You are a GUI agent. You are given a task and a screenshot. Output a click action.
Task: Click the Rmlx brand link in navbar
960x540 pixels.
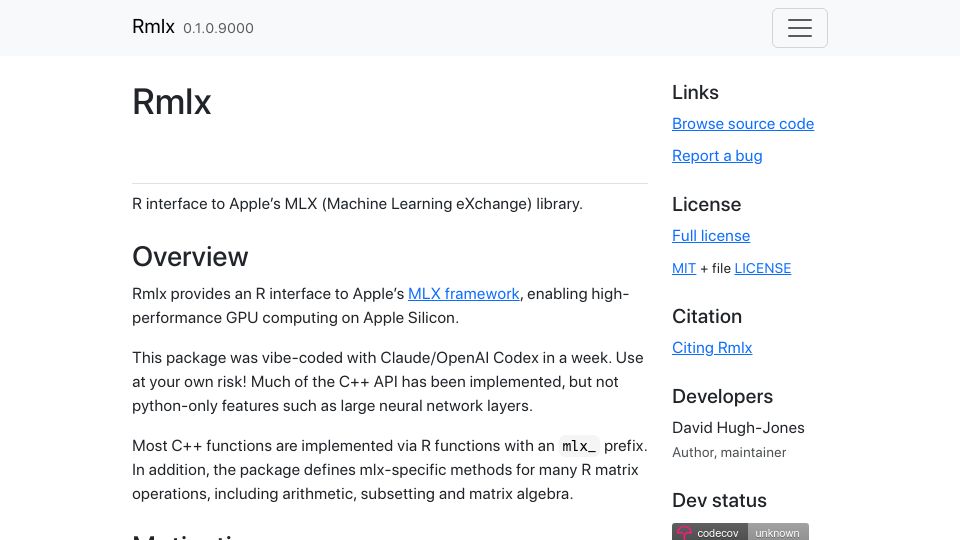point(153,27)
